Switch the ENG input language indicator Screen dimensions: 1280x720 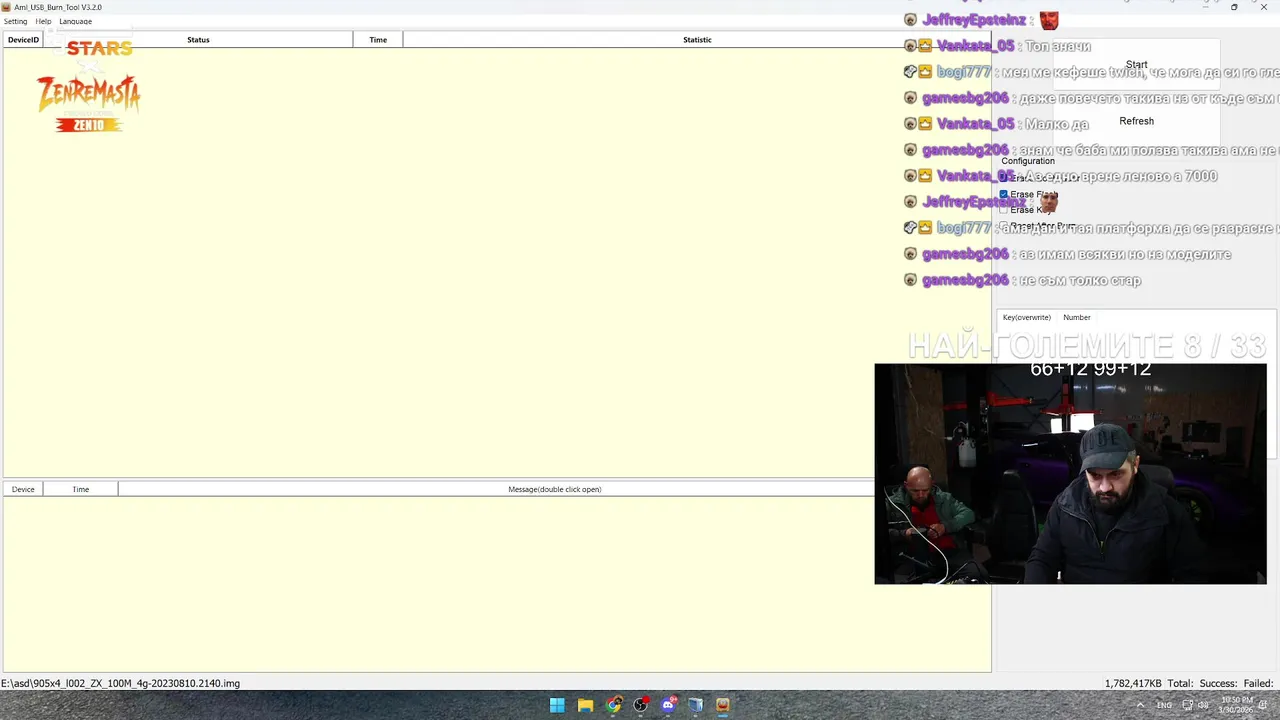(x=1164, y=705)
